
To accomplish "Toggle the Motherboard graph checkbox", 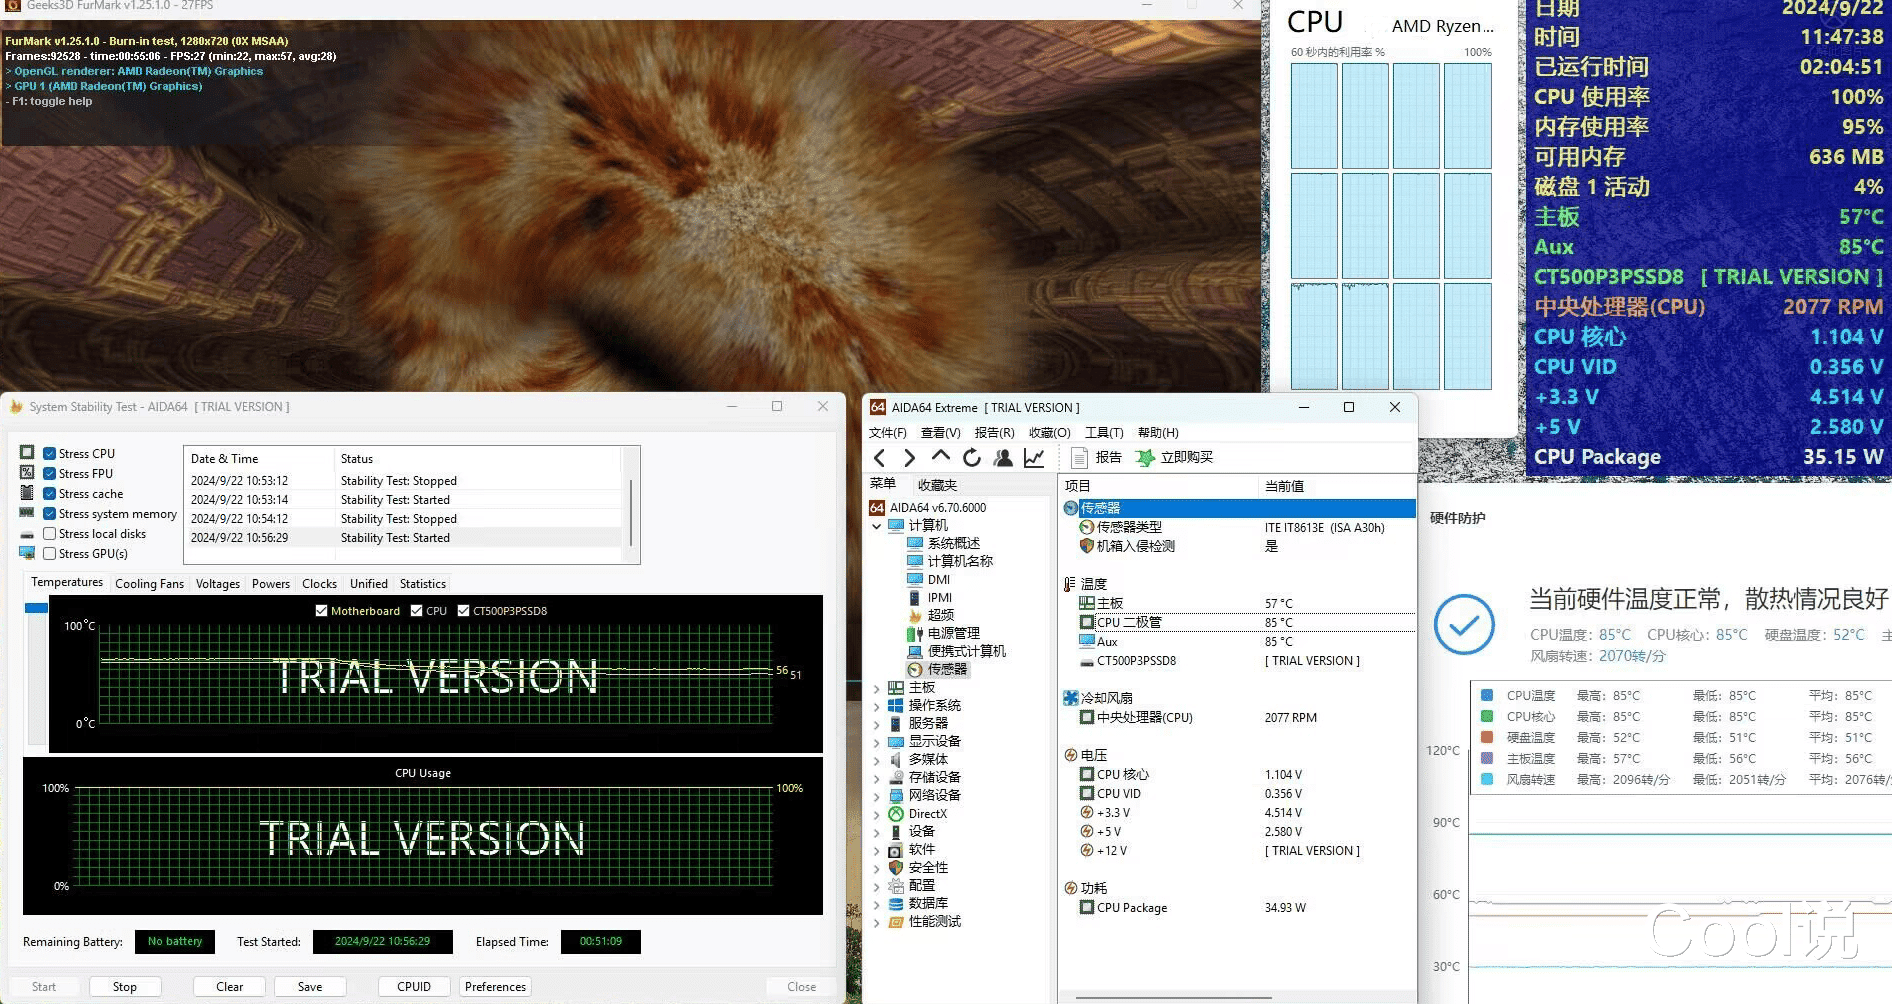I will tap(321, 611).
